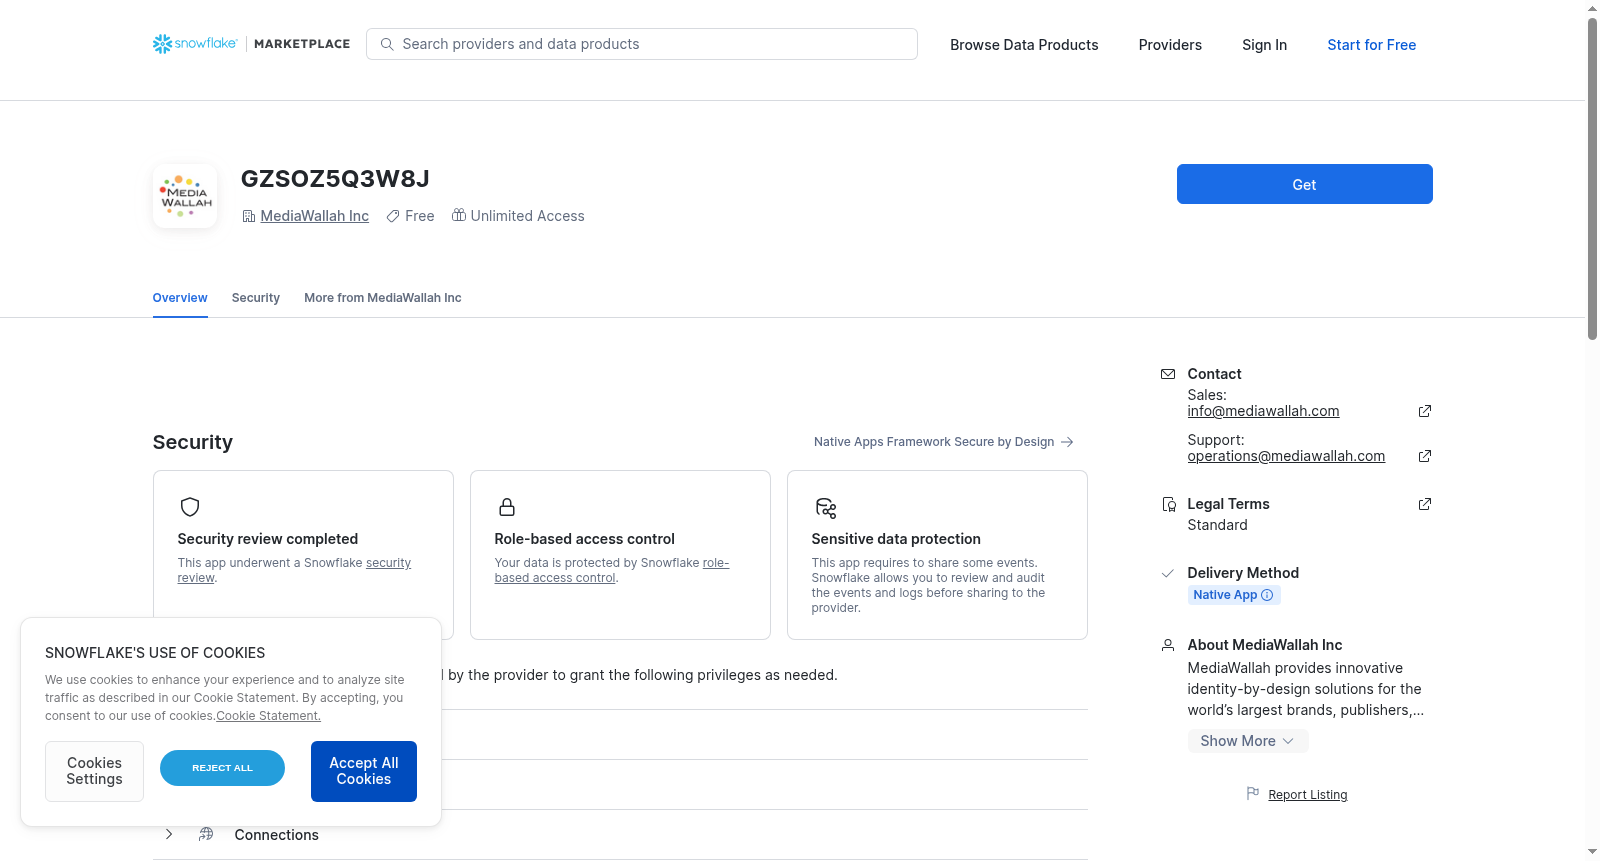
Task: Click the arrow next to Secure by Design
Action: (x=1067, y=442)
